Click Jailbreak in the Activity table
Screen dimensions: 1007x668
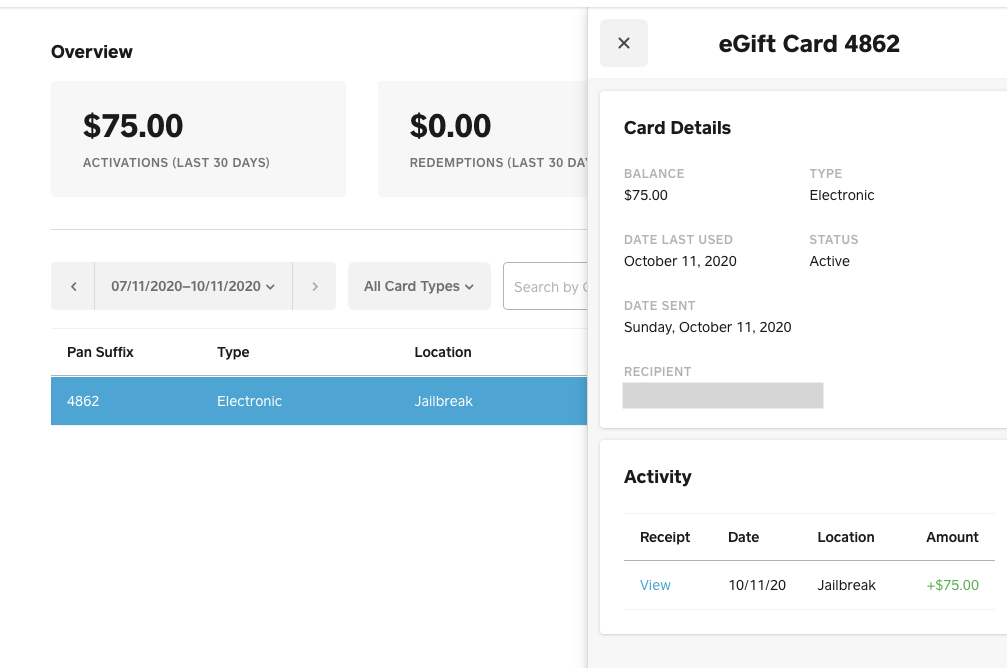pyautogui.click(x=846, y=585)
